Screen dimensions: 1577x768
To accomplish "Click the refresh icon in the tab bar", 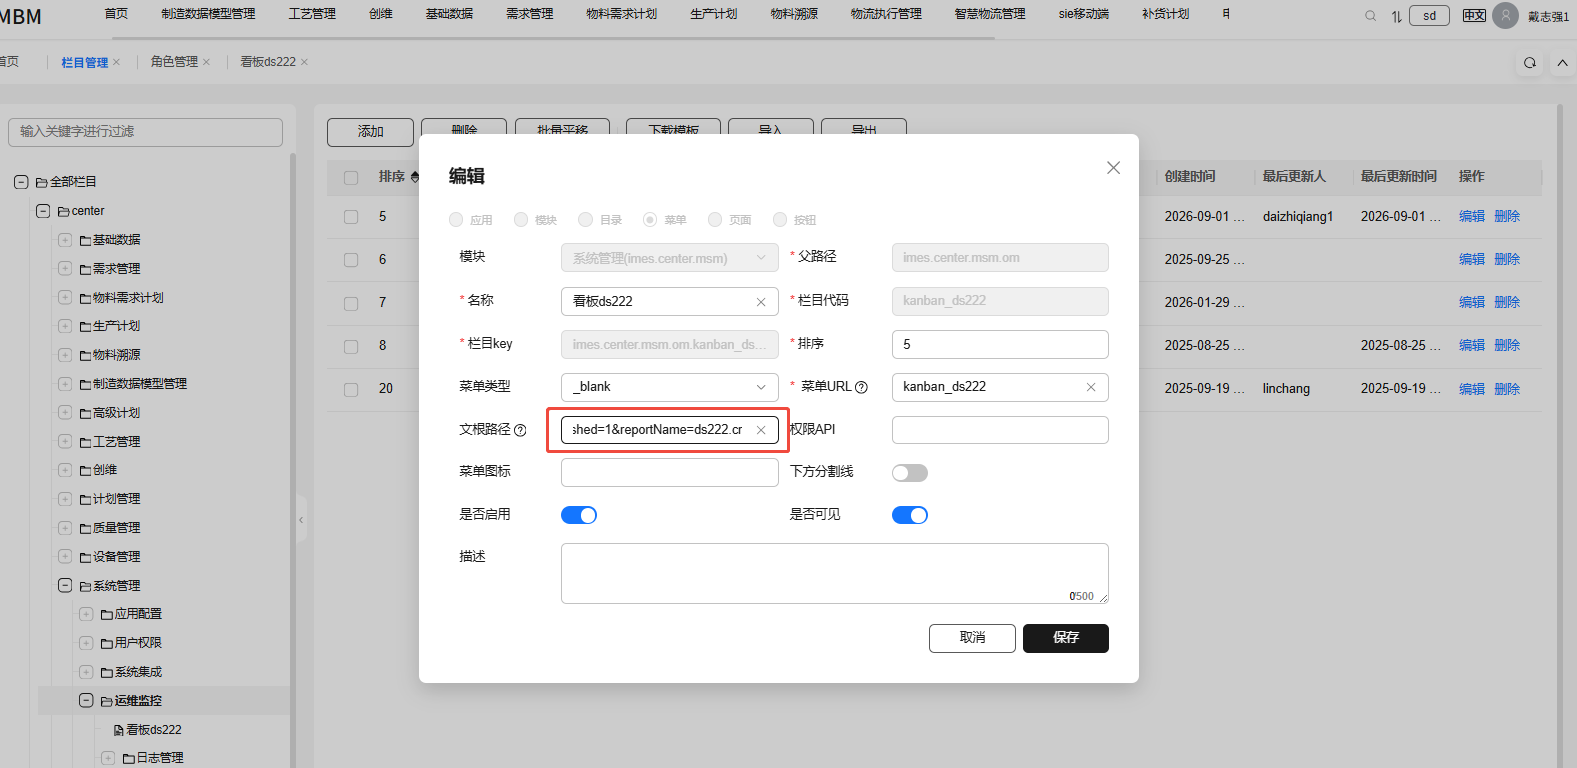I will pyautogui.click(x=1529, y=63).
